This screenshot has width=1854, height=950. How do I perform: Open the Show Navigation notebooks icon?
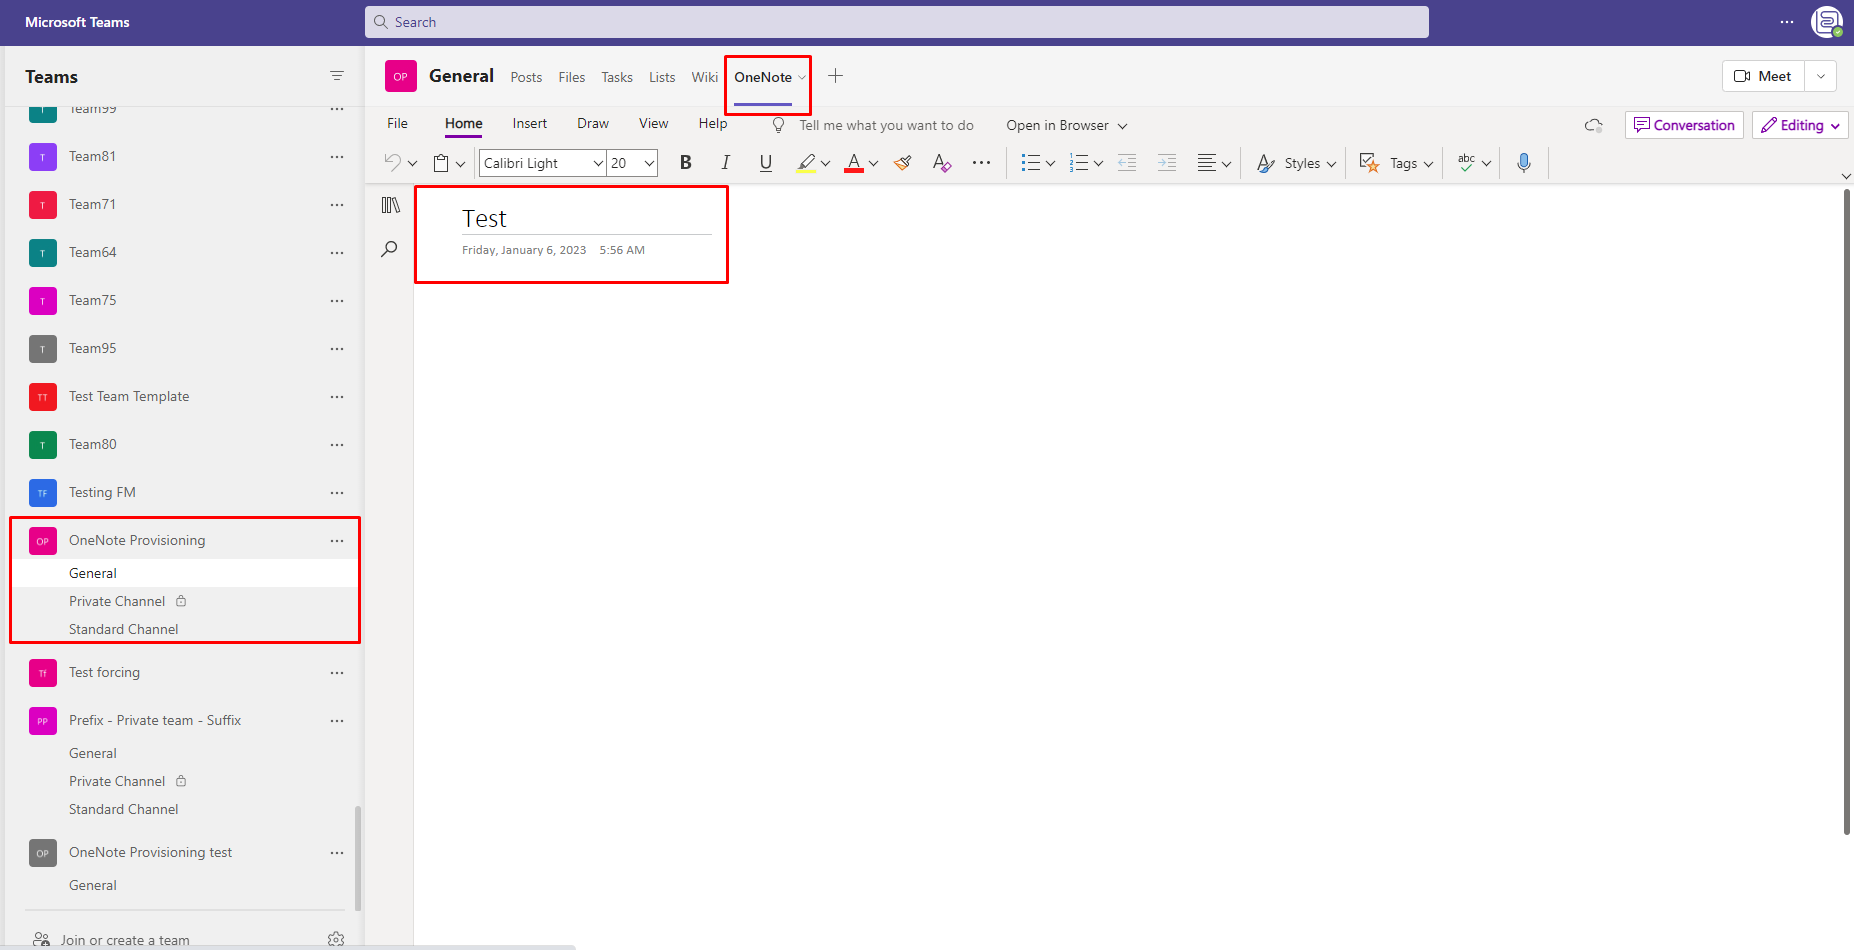(390, 205)
